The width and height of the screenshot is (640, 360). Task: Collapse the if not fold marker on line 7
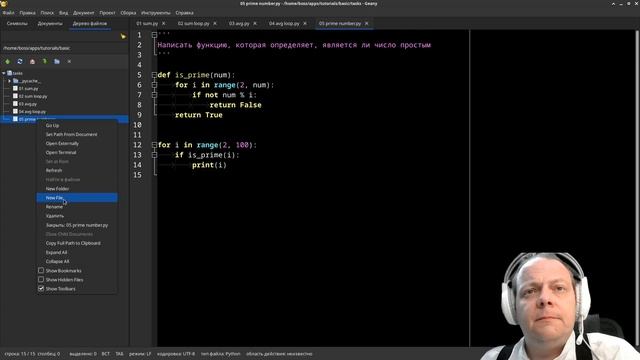point(154,95)
